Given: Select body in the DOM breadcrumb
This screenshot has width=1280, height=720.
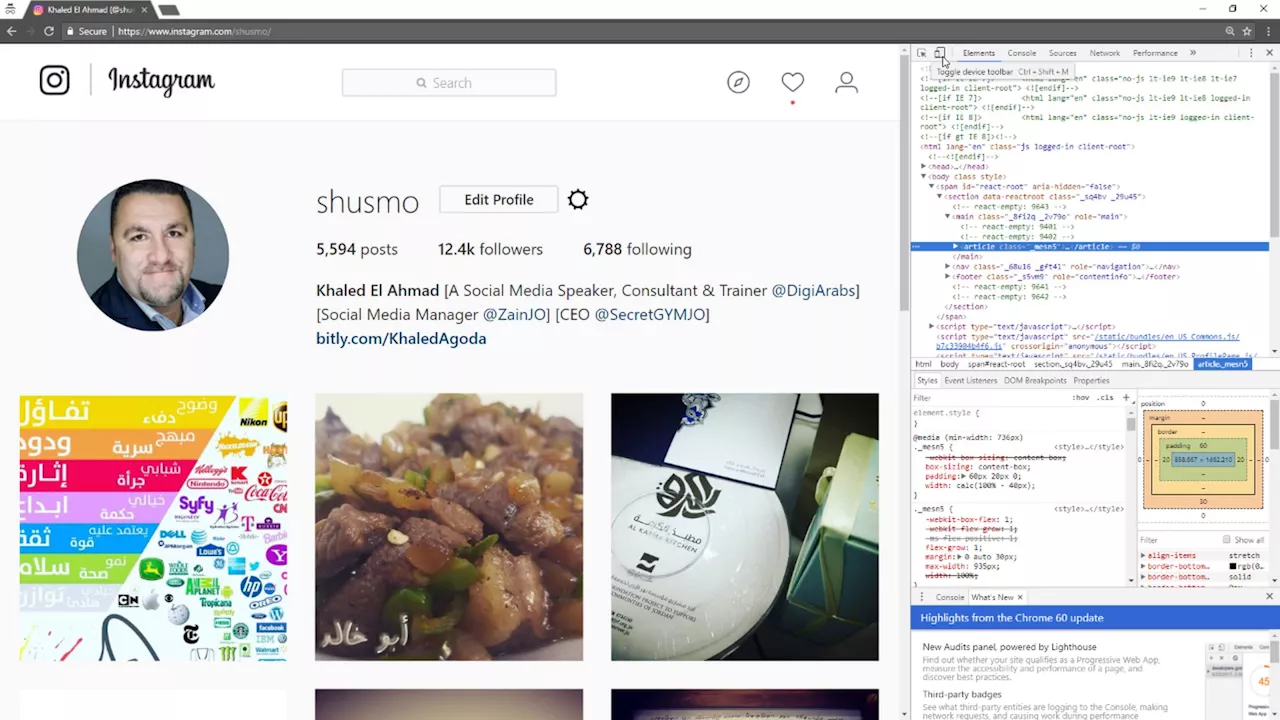Looking at the screenshot, I should pyautogui.click(x=949, y=365).
